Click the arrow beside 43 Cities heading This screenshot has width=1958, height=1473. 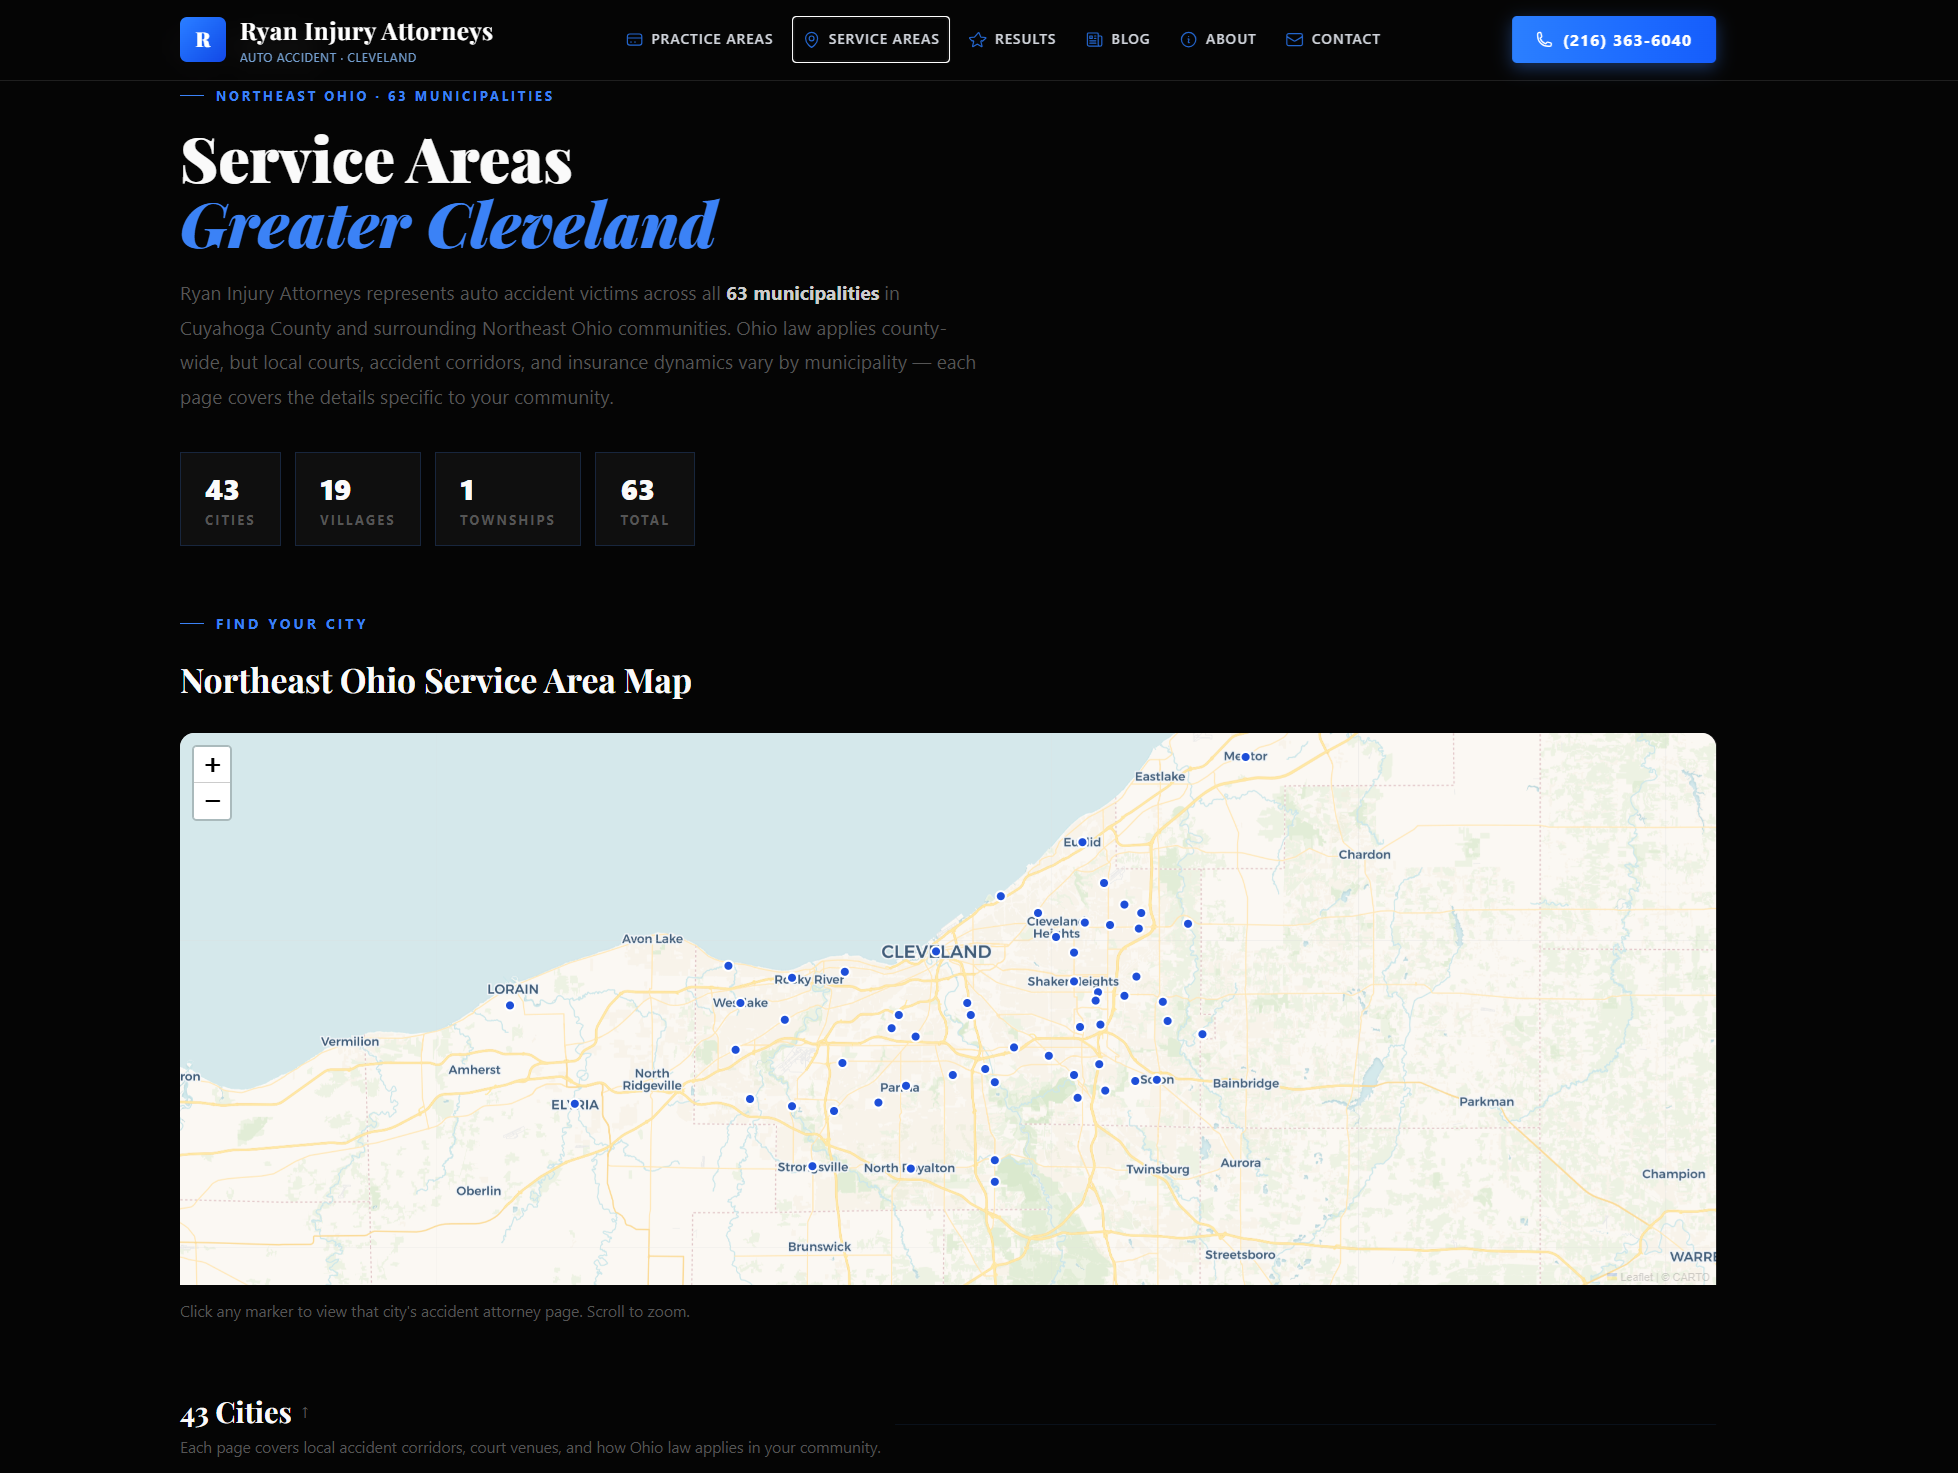(x=305, y=1412)
